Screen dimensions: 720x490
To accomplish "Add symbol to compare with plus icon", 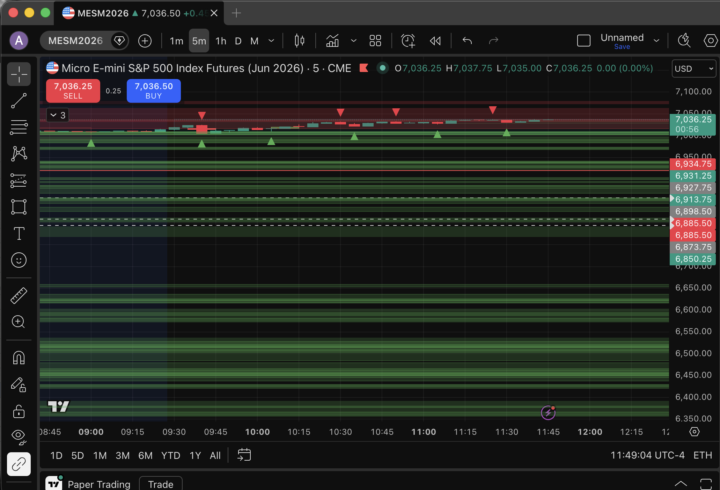I will tap(145, 41).
